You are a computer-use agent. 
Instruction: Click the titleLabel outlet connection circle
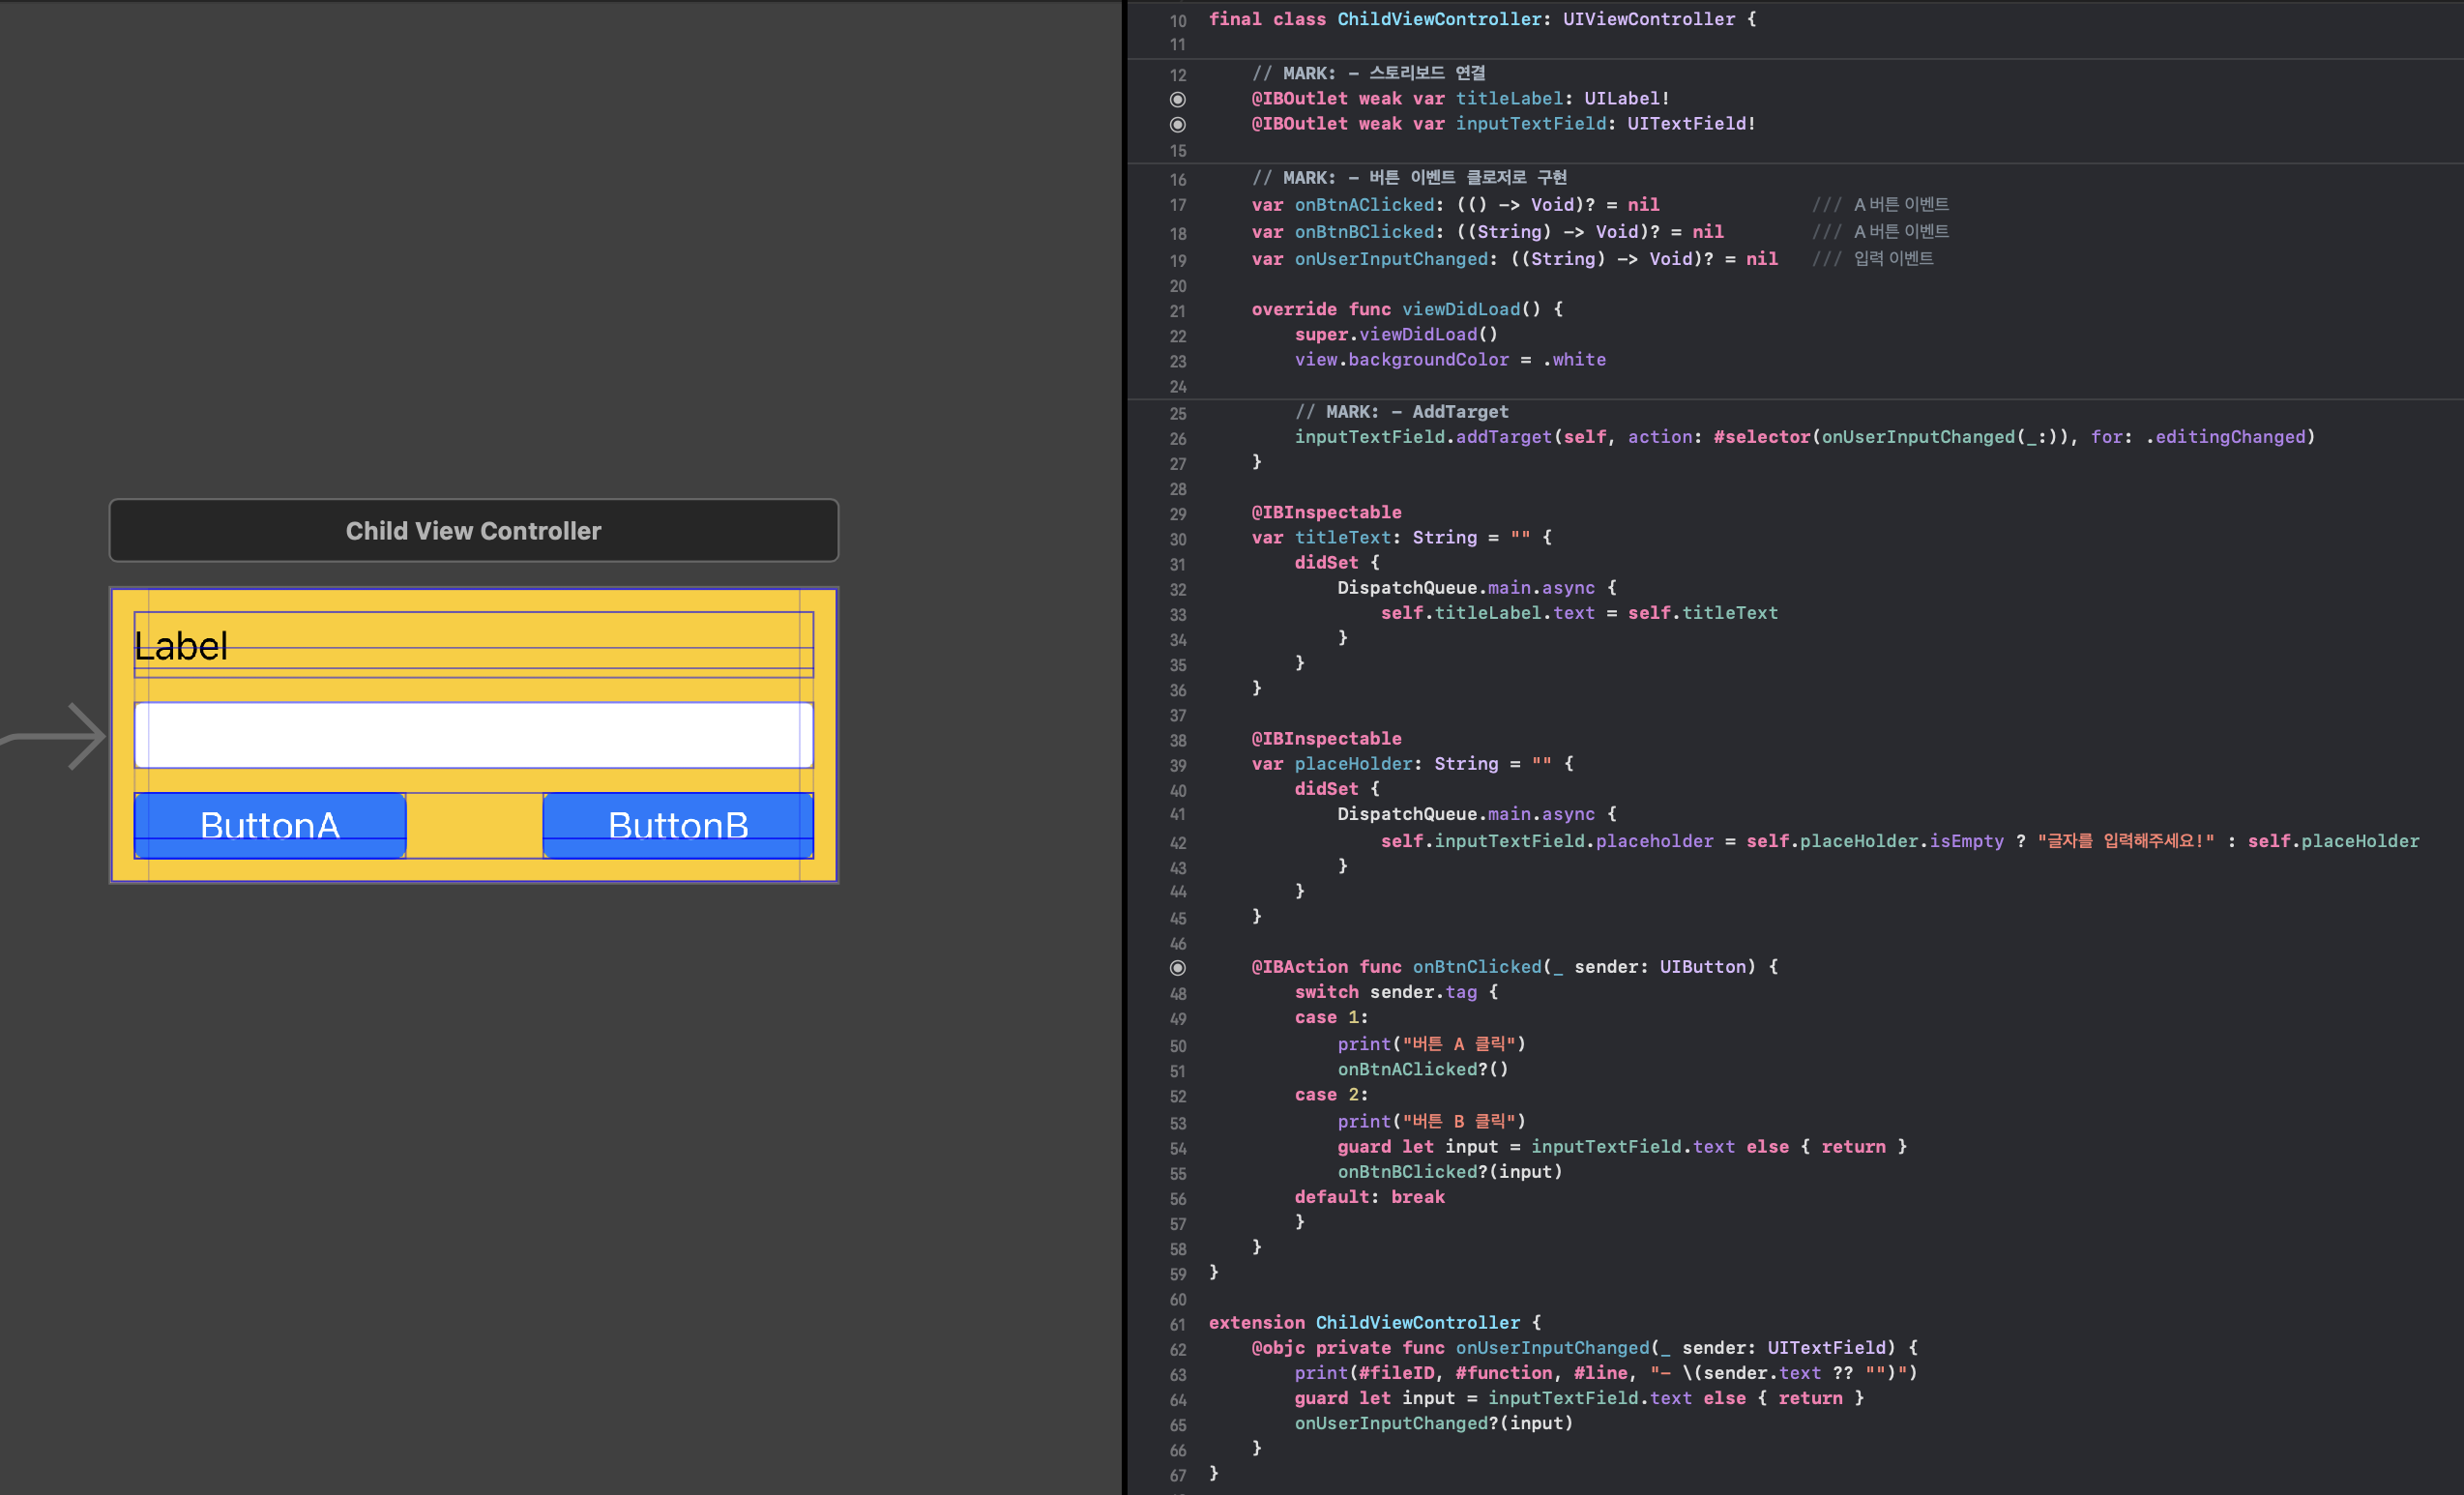point(1178,99)
